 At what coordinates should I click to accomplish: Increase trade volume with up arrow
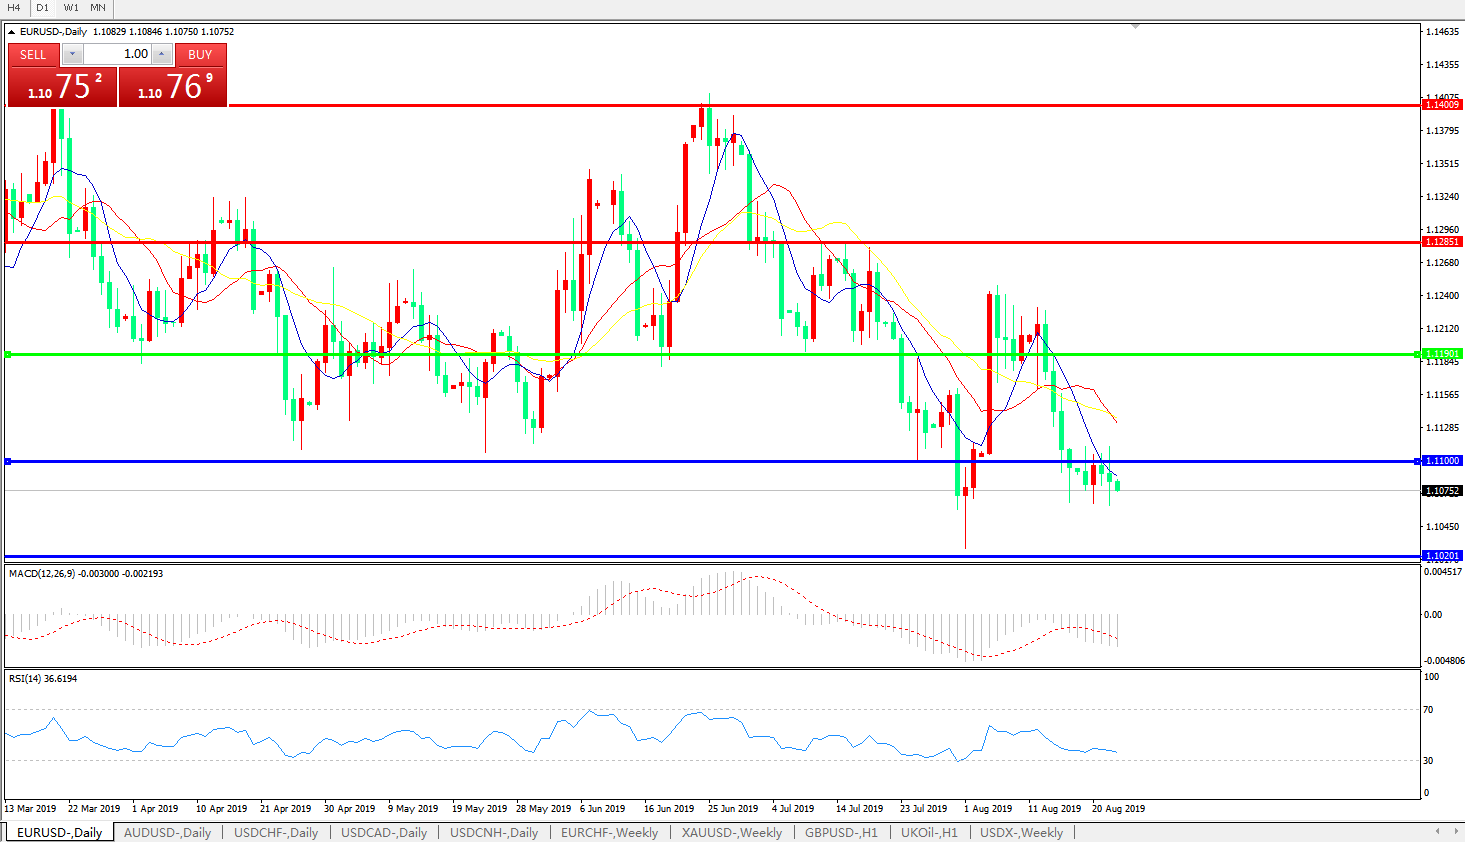click(162, 55)
